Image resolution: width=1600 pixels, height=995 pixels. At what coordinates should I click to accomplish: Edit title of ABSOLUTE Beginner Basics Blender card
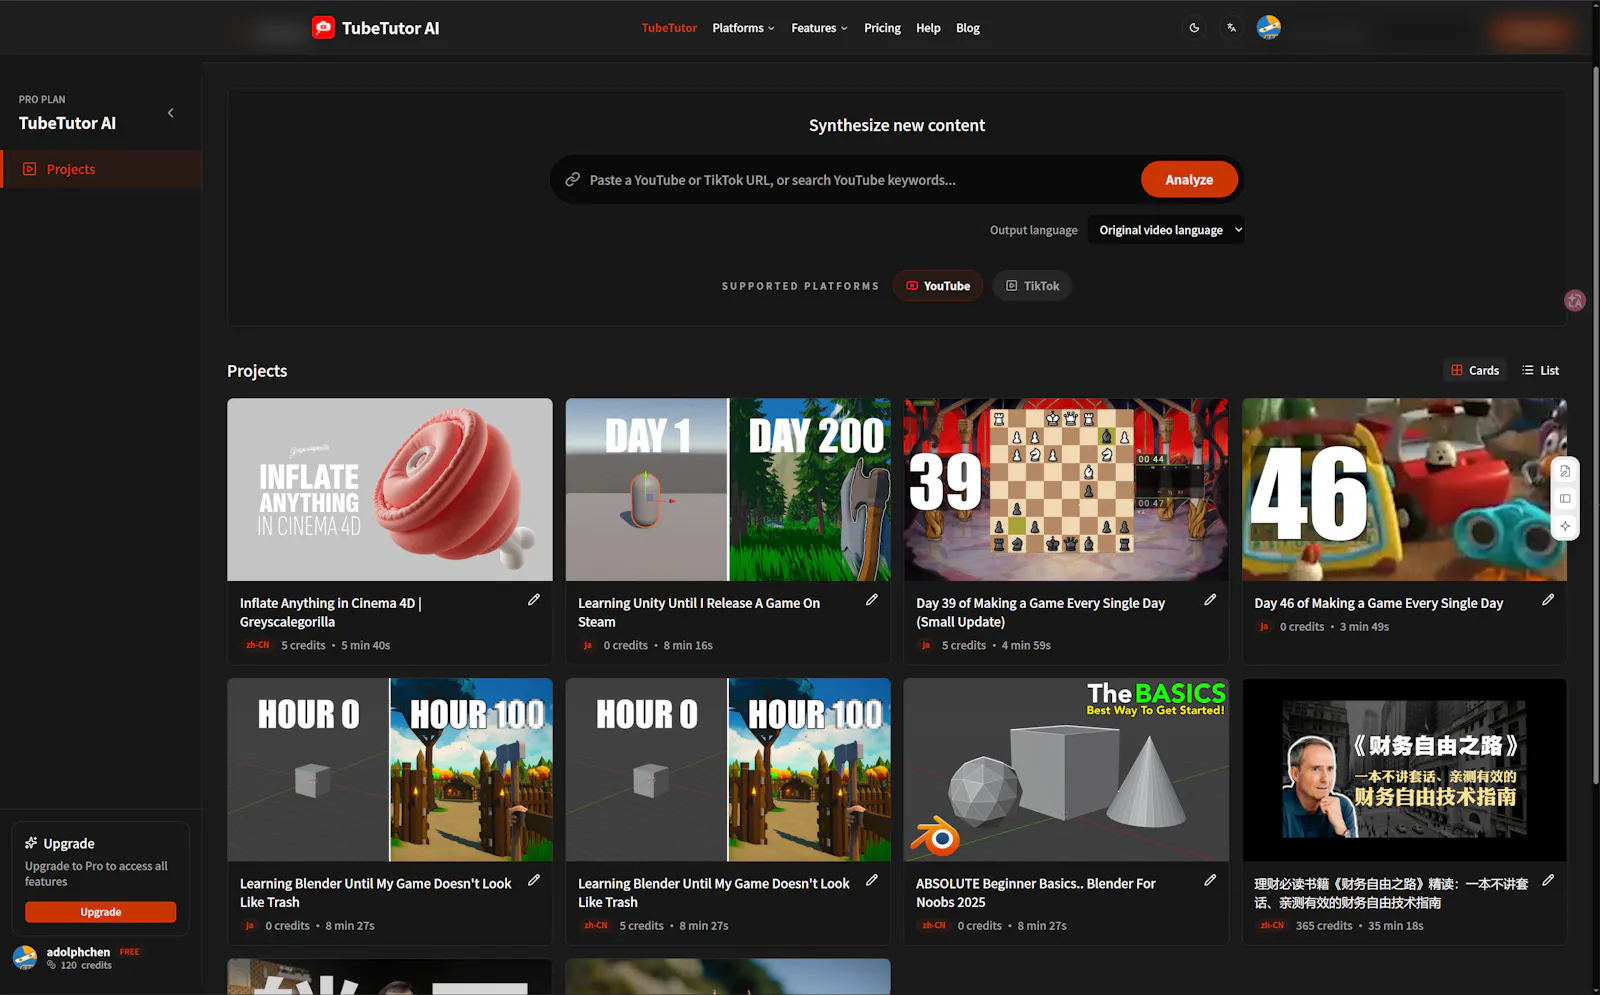[x=1210, y=880]
